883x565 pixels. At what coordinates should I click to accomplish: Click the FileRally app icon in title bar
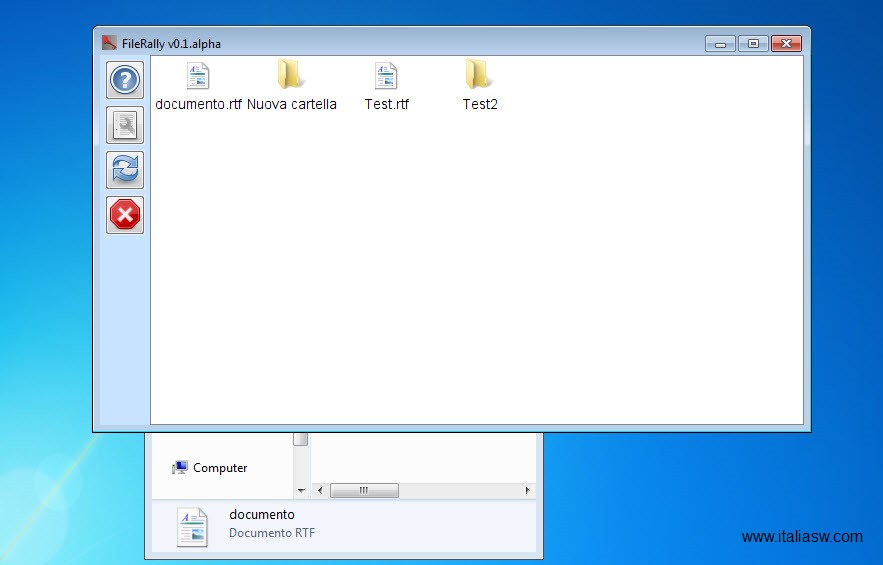(x=109, y=43)
